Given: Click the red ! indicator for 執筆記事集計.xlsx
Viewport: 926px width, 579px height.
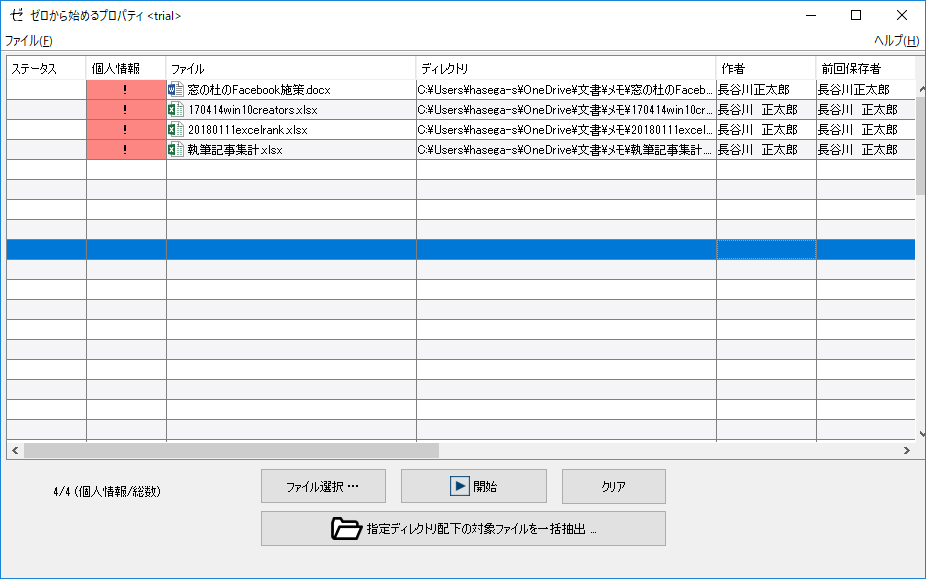Looking at the screenshot, I should [125, 149].
